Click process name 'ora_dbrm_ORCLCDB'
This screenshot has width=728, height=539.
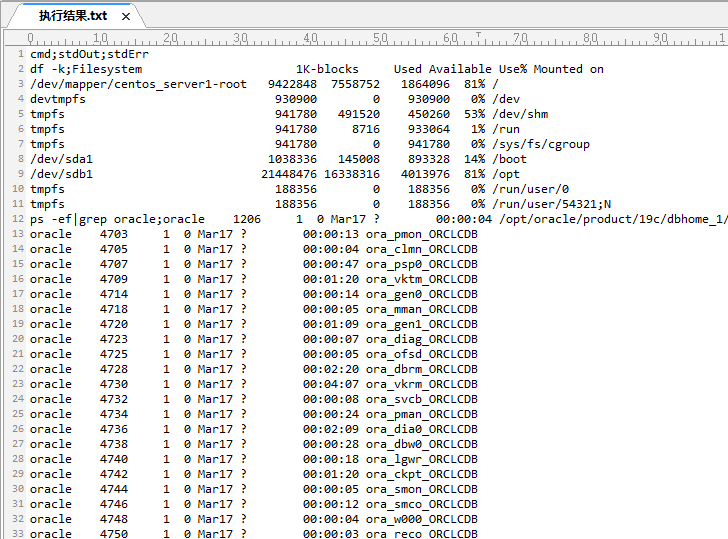pos(422,369)
